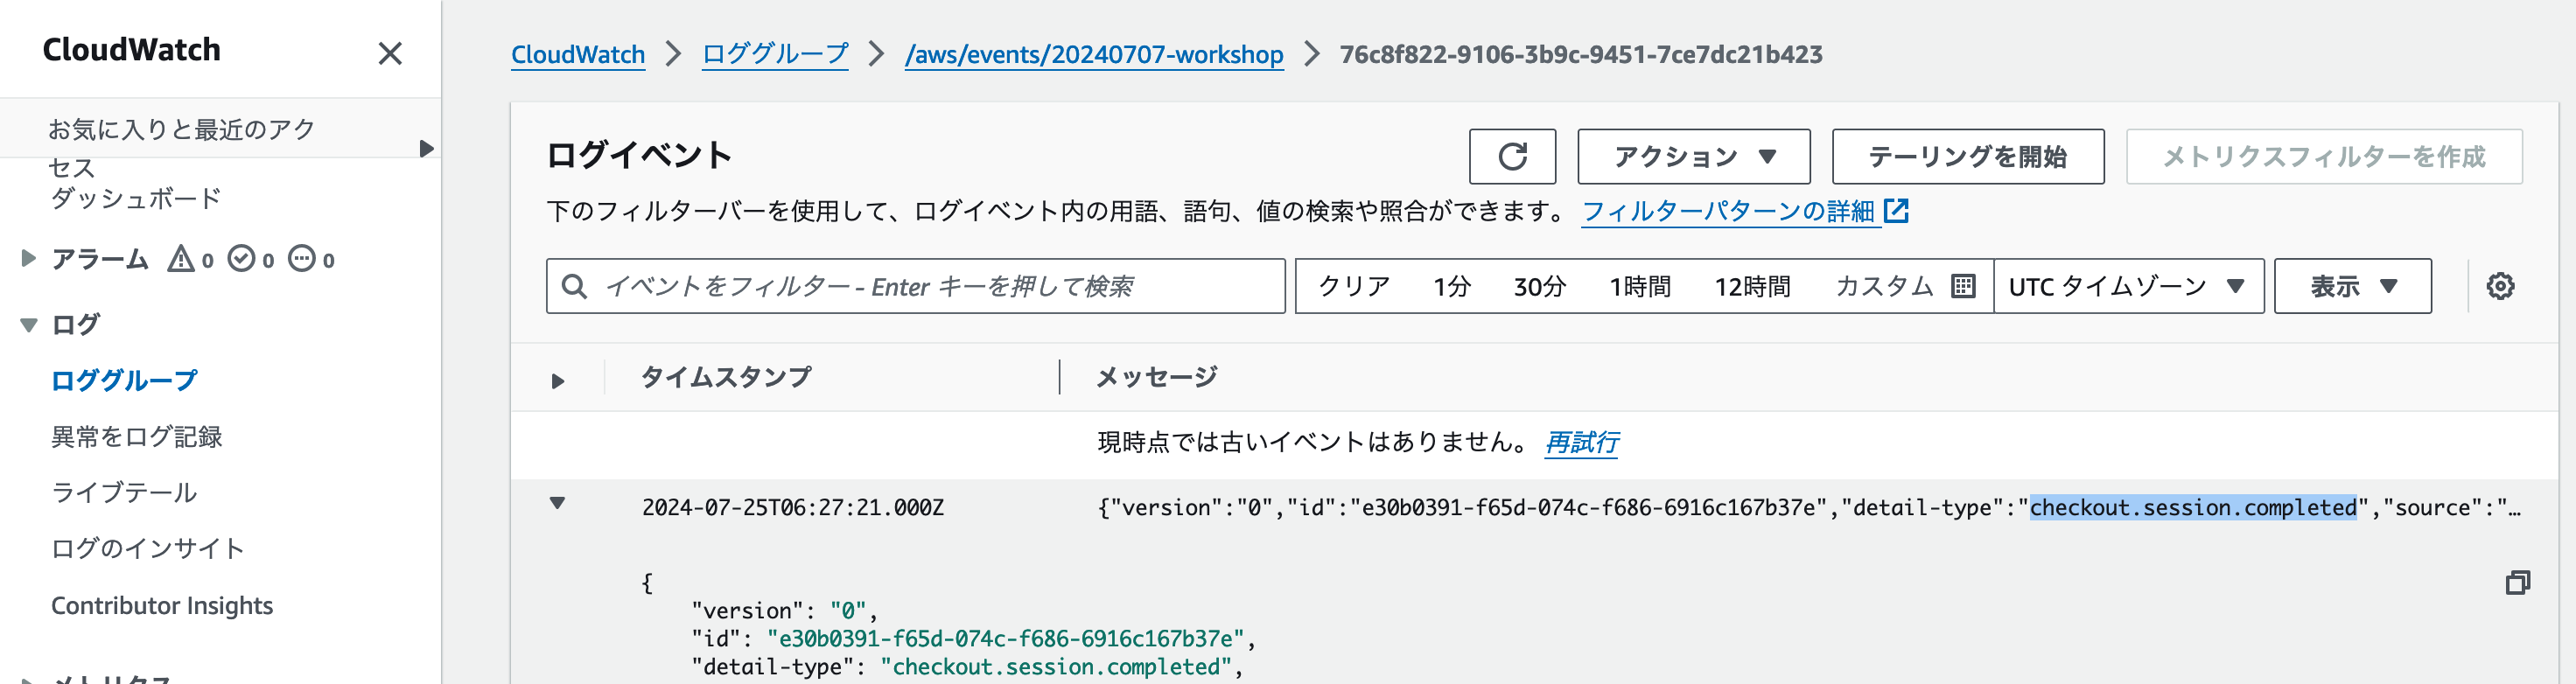Select the 30分 time range

[1539, 286]
